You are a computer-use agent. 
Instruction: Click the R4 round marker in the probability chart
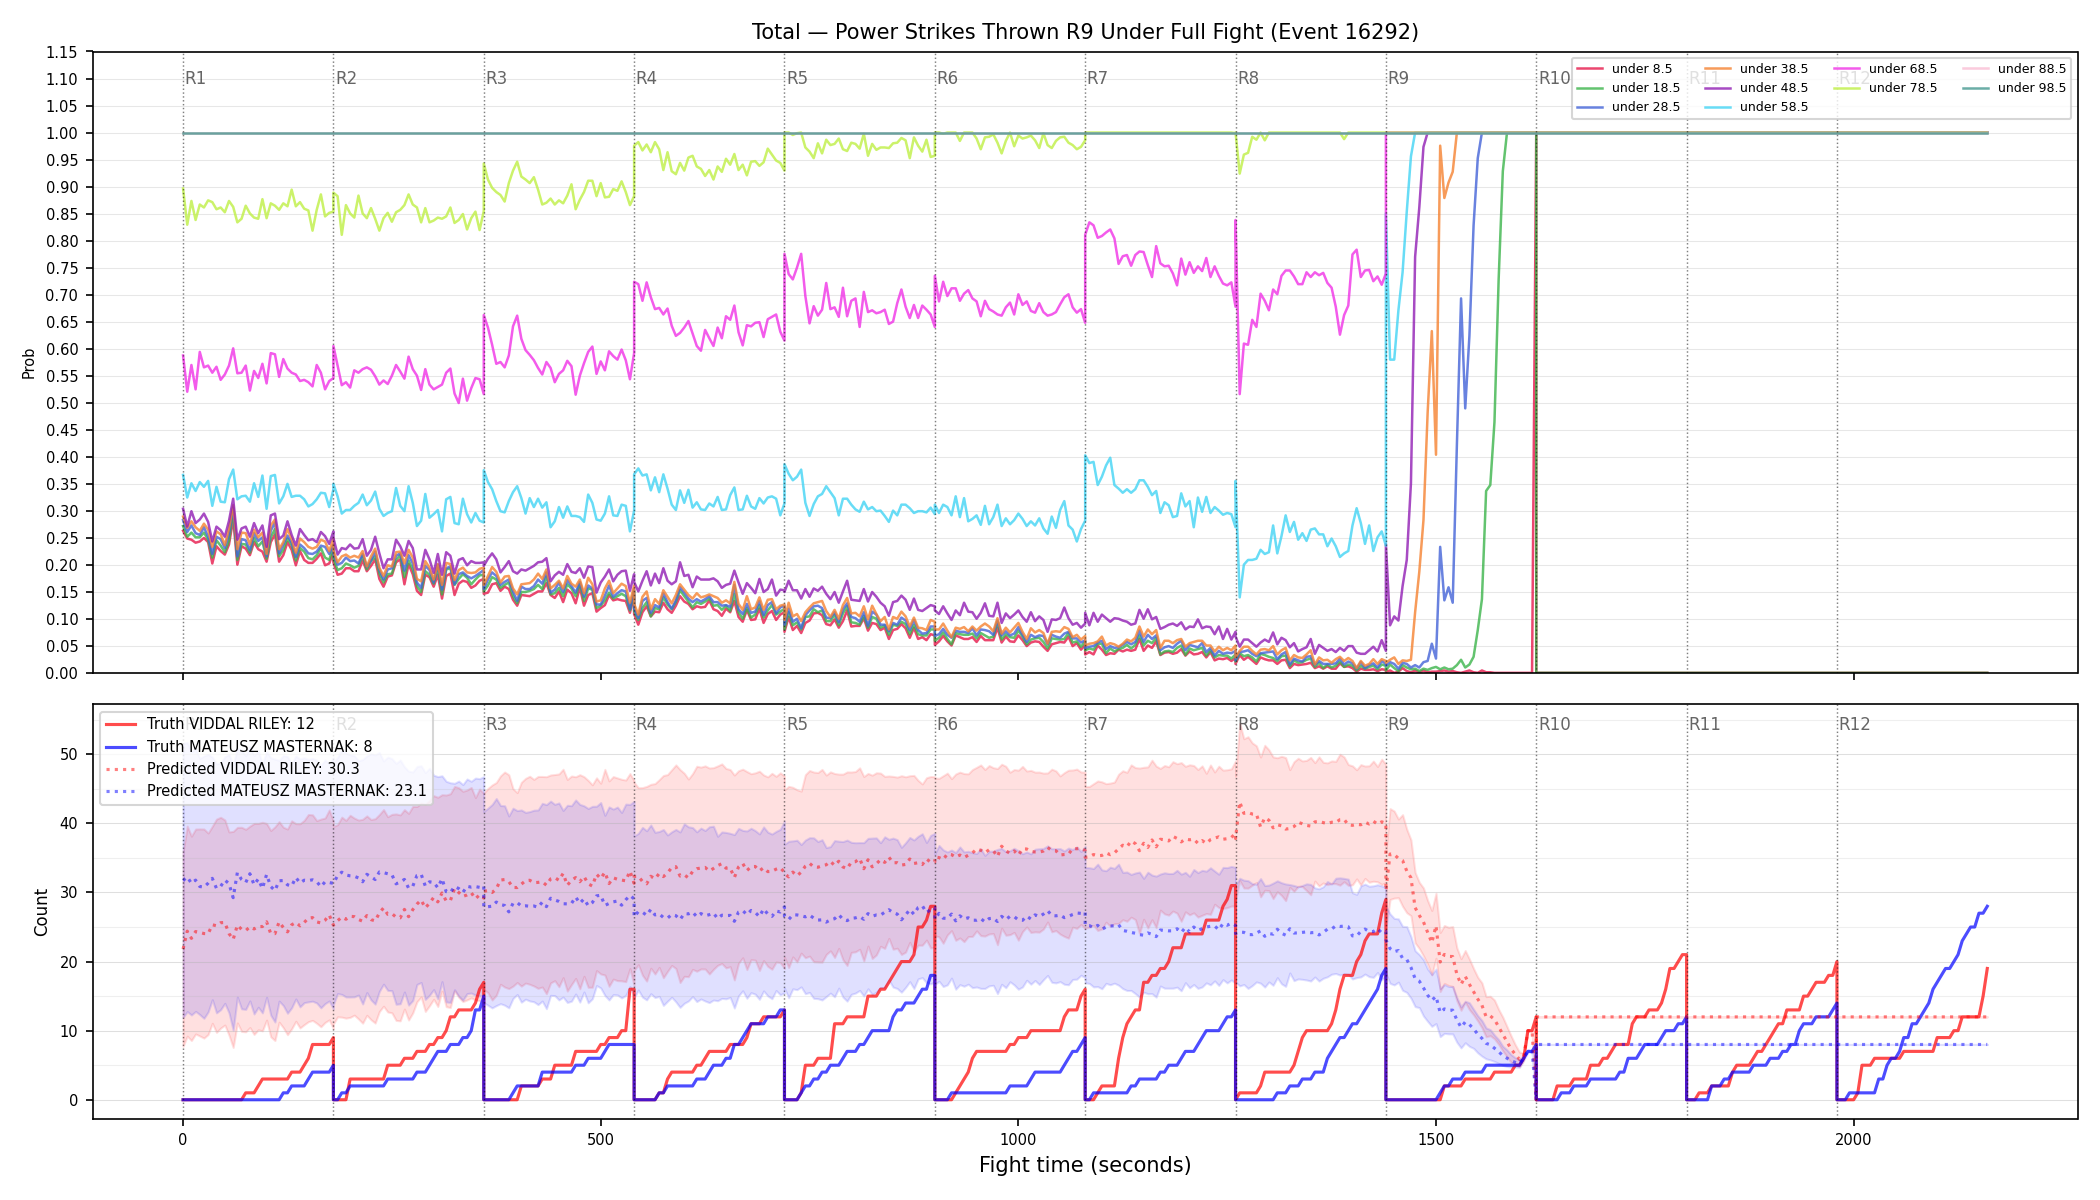point(646,78)
